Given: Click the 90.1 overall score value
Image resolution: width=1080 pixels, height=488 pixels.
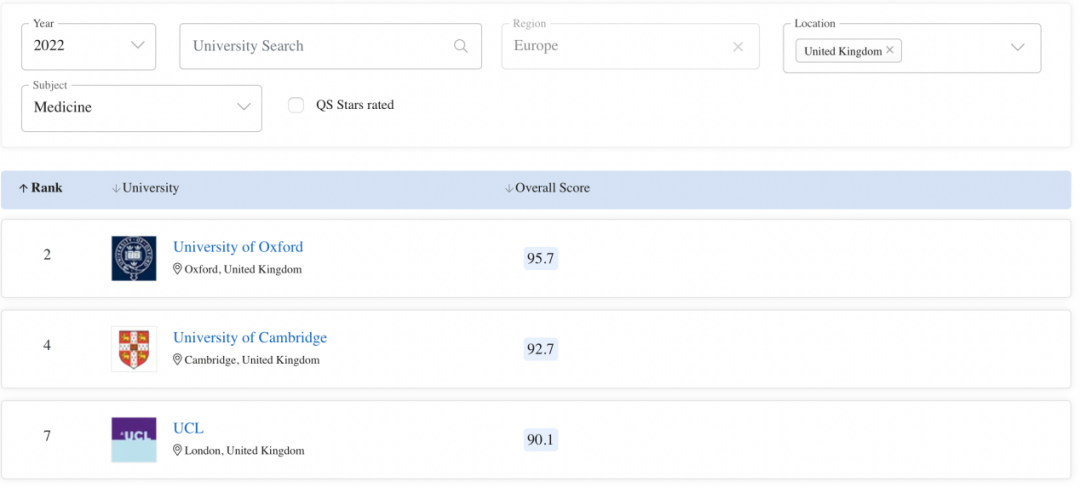Looking at the screenshot, I should [x=541, y=441].
